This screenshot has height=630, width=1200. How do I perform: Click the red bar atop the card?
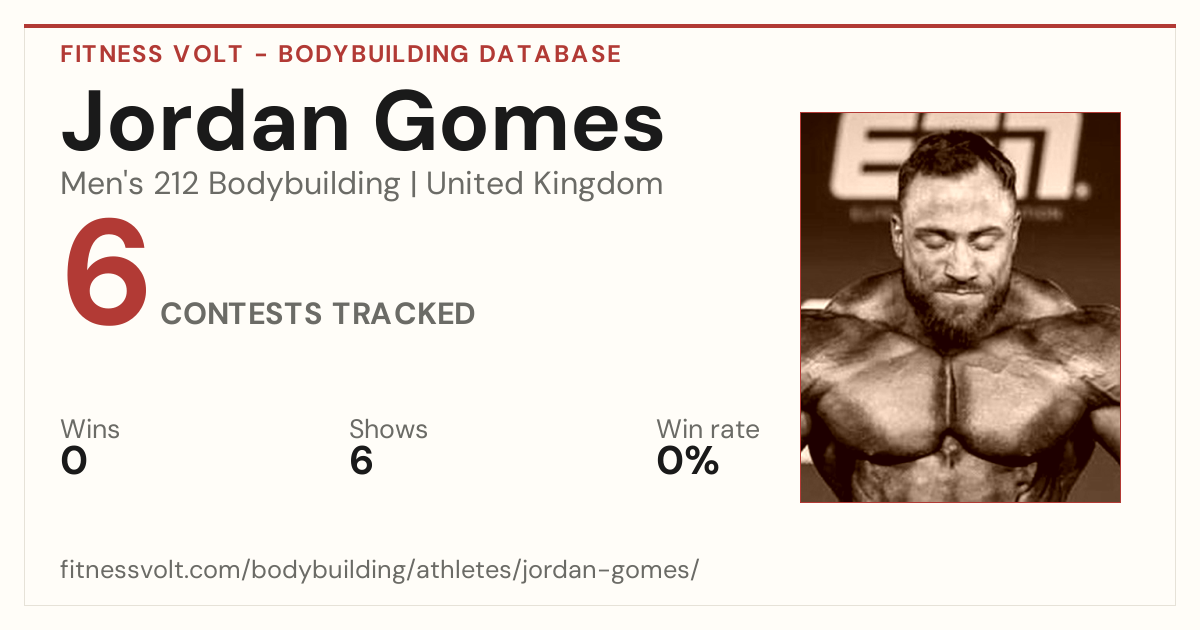click(600, 26)
